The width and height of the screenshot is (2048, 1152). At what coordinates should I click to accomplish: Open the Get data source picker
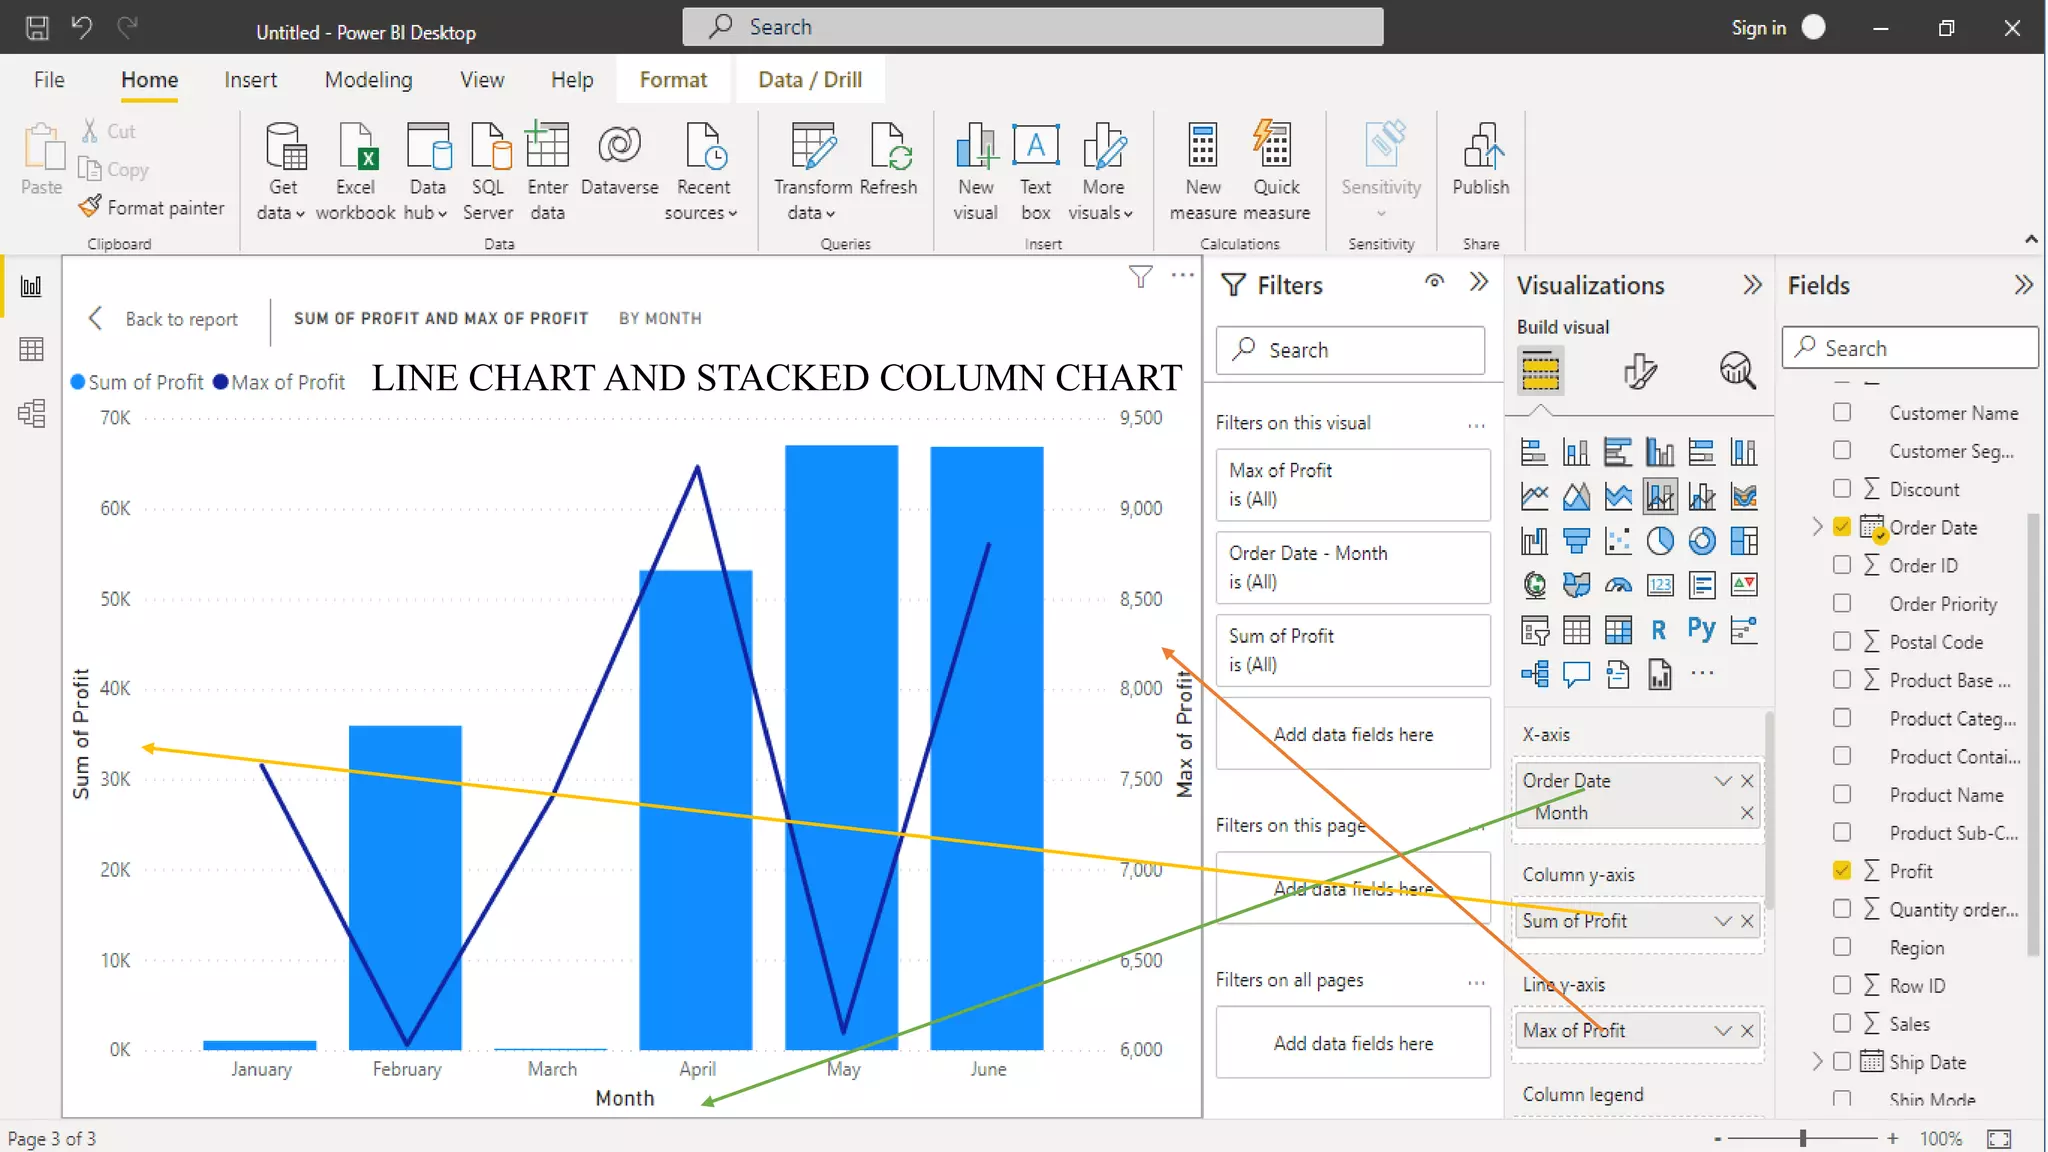(x=282, y=171)
